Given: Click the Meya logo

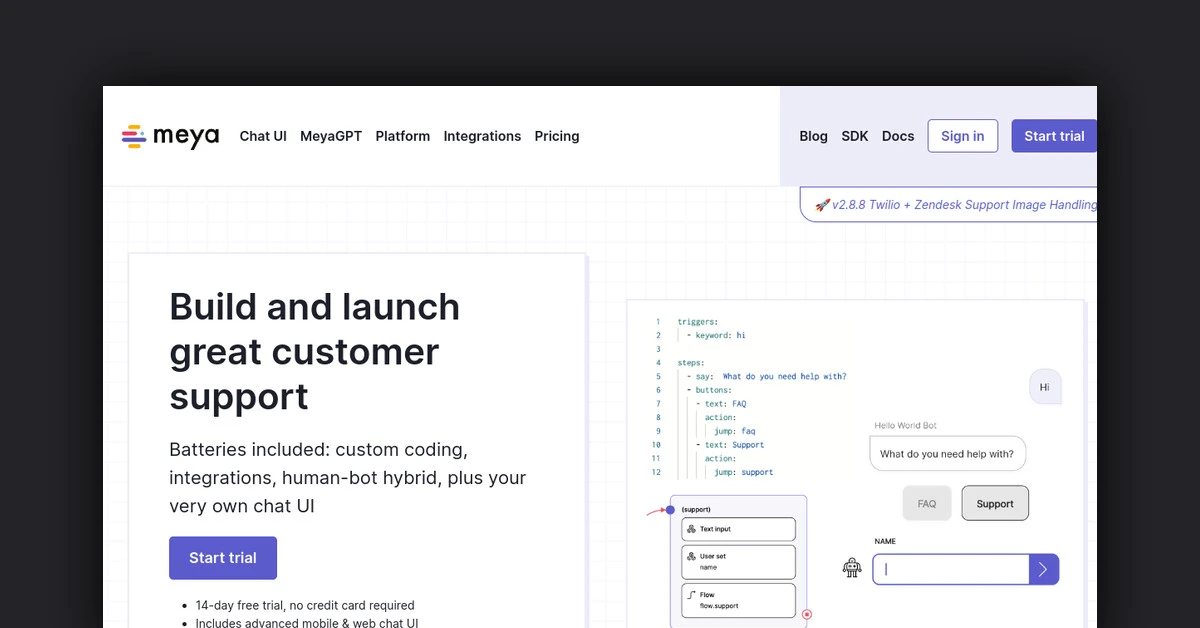Looking at the screenshot, I should 170,136.
